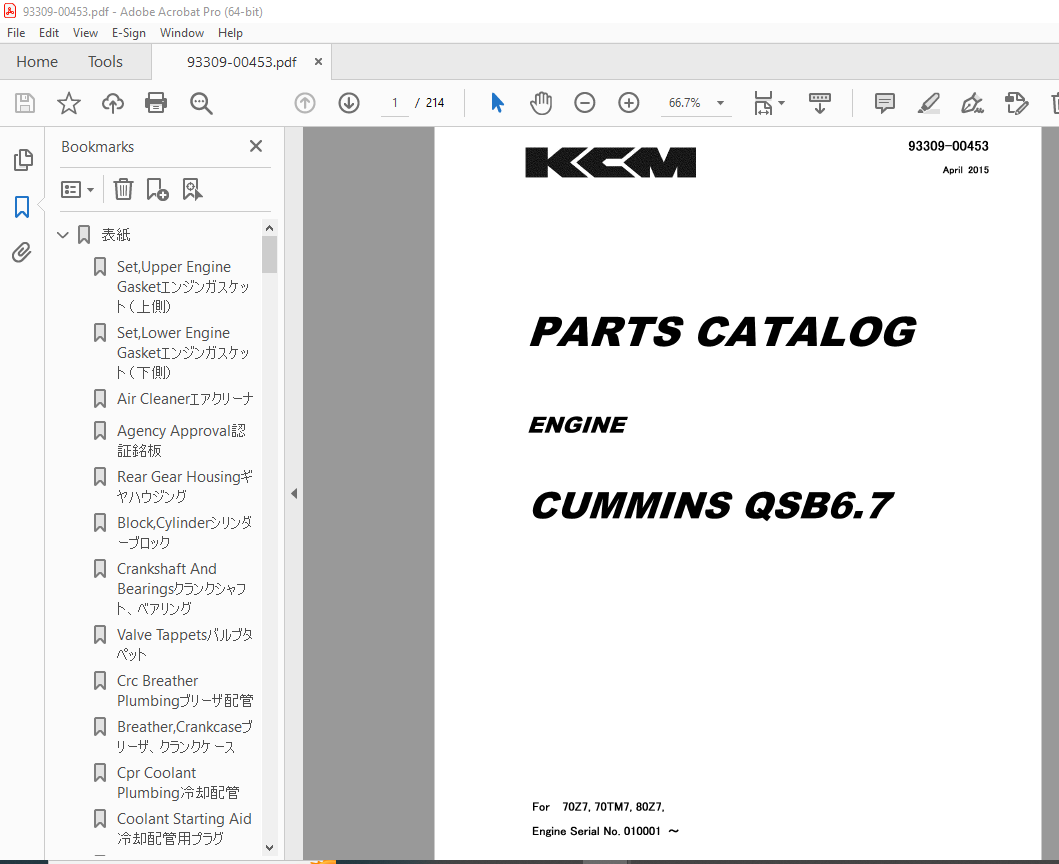Open the attachments paperclip panel

coord(22,253)
